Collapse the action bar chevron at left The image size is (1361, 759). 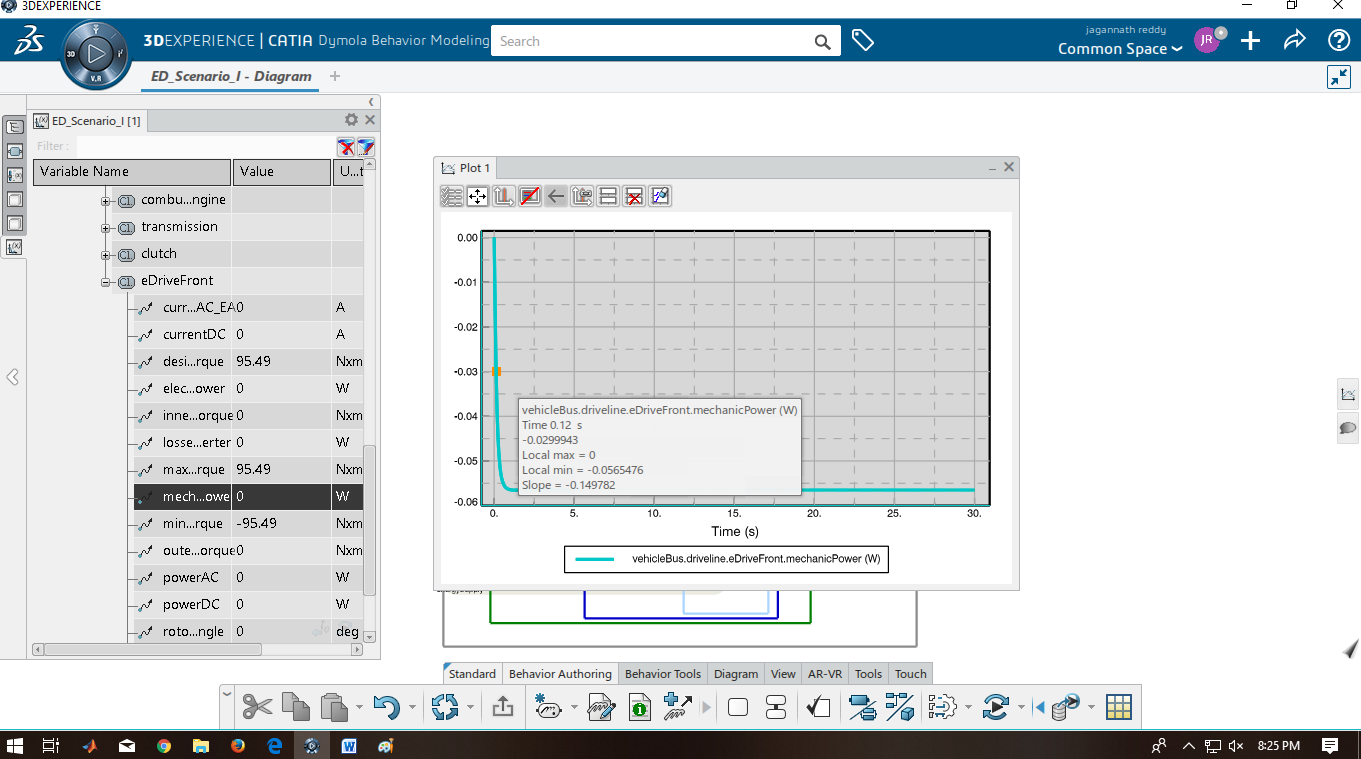(x=227, y=694)
